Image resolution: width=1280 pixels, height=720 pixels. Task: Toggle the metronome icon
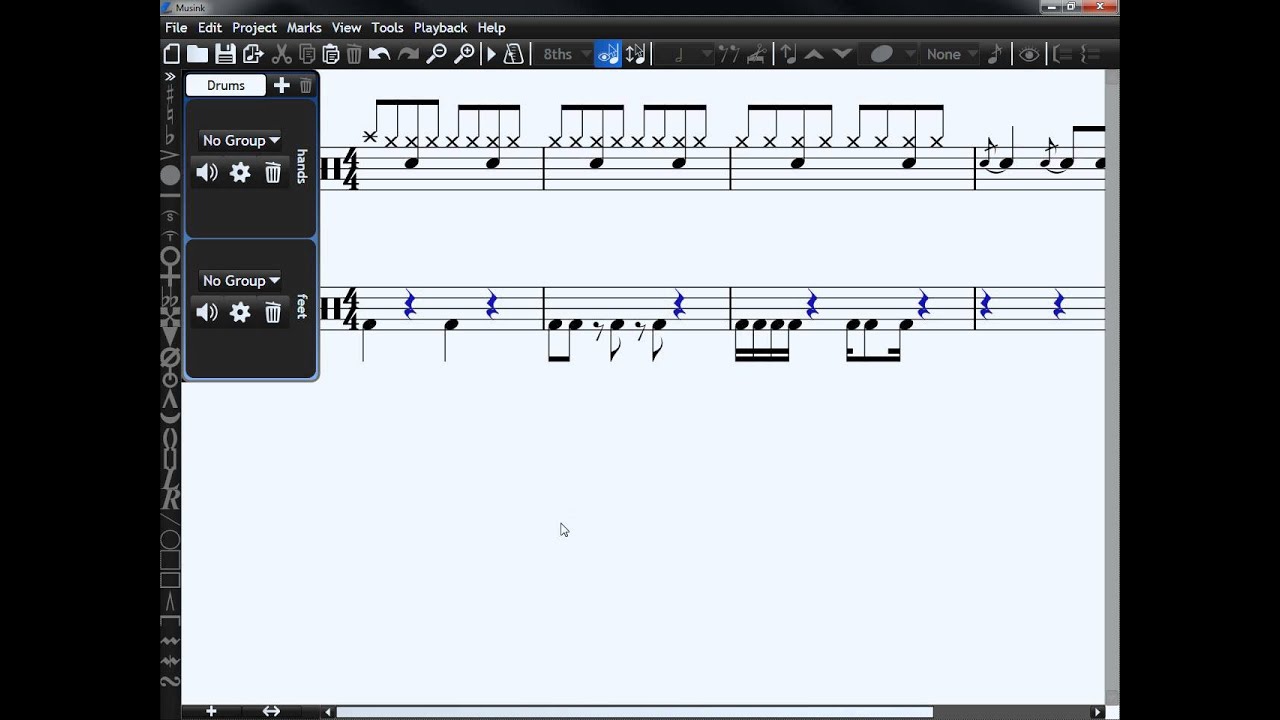[x=513, y=54]
